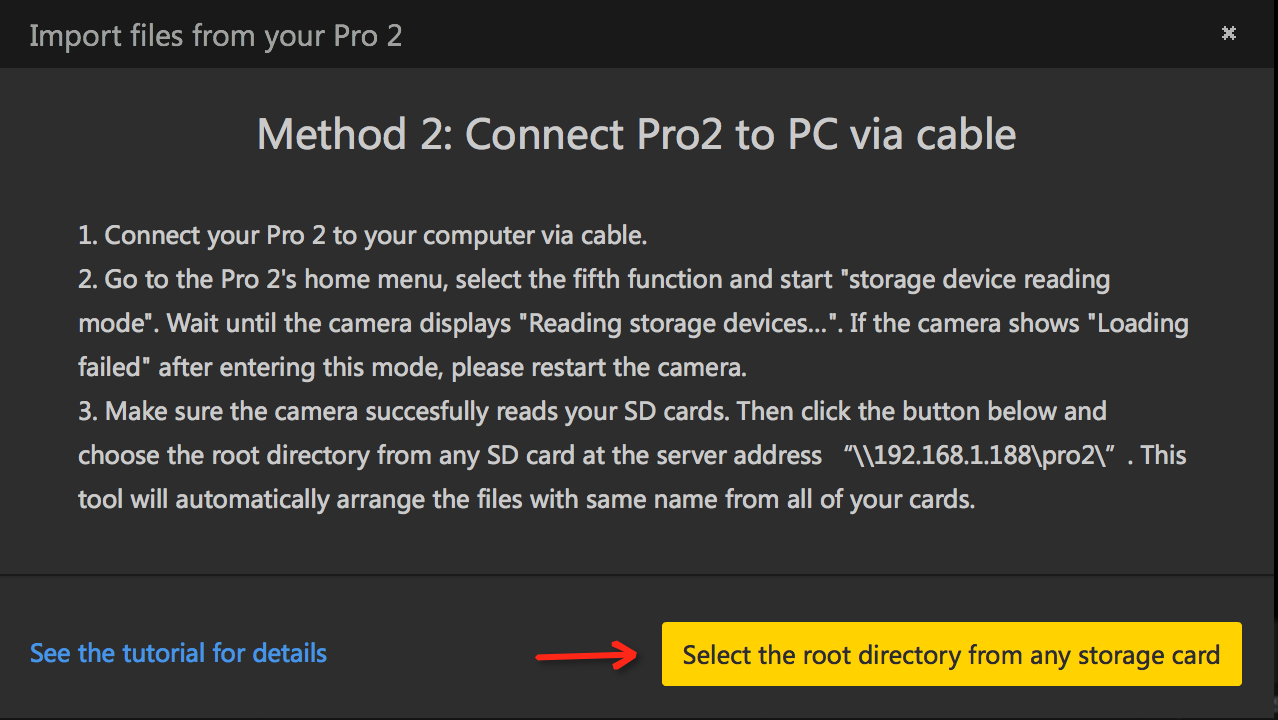Click the divider line above the footer

(639, 575)
